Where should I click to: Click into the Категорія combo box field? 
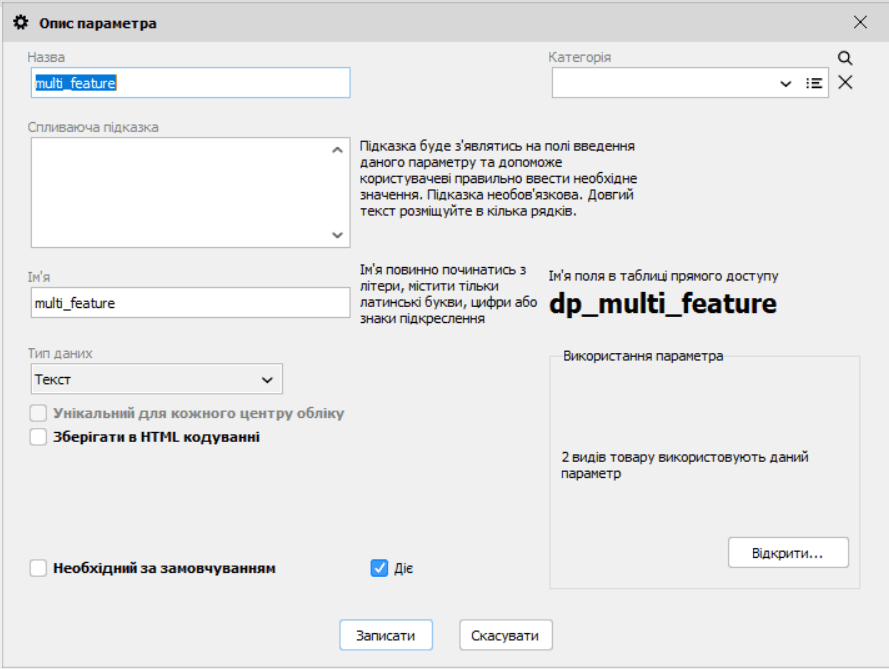click(x=660, y=84)
